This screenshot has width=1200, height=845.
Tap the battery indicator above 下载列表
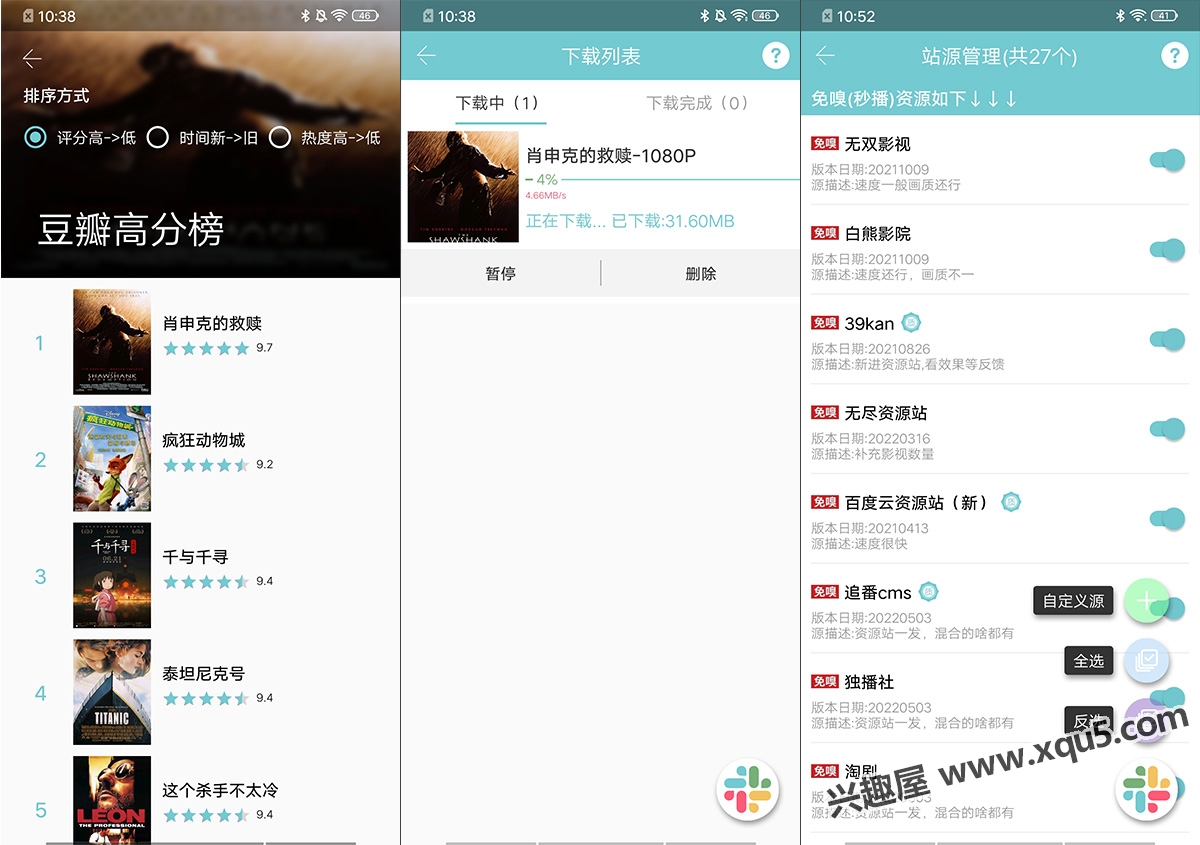(765, 16)
